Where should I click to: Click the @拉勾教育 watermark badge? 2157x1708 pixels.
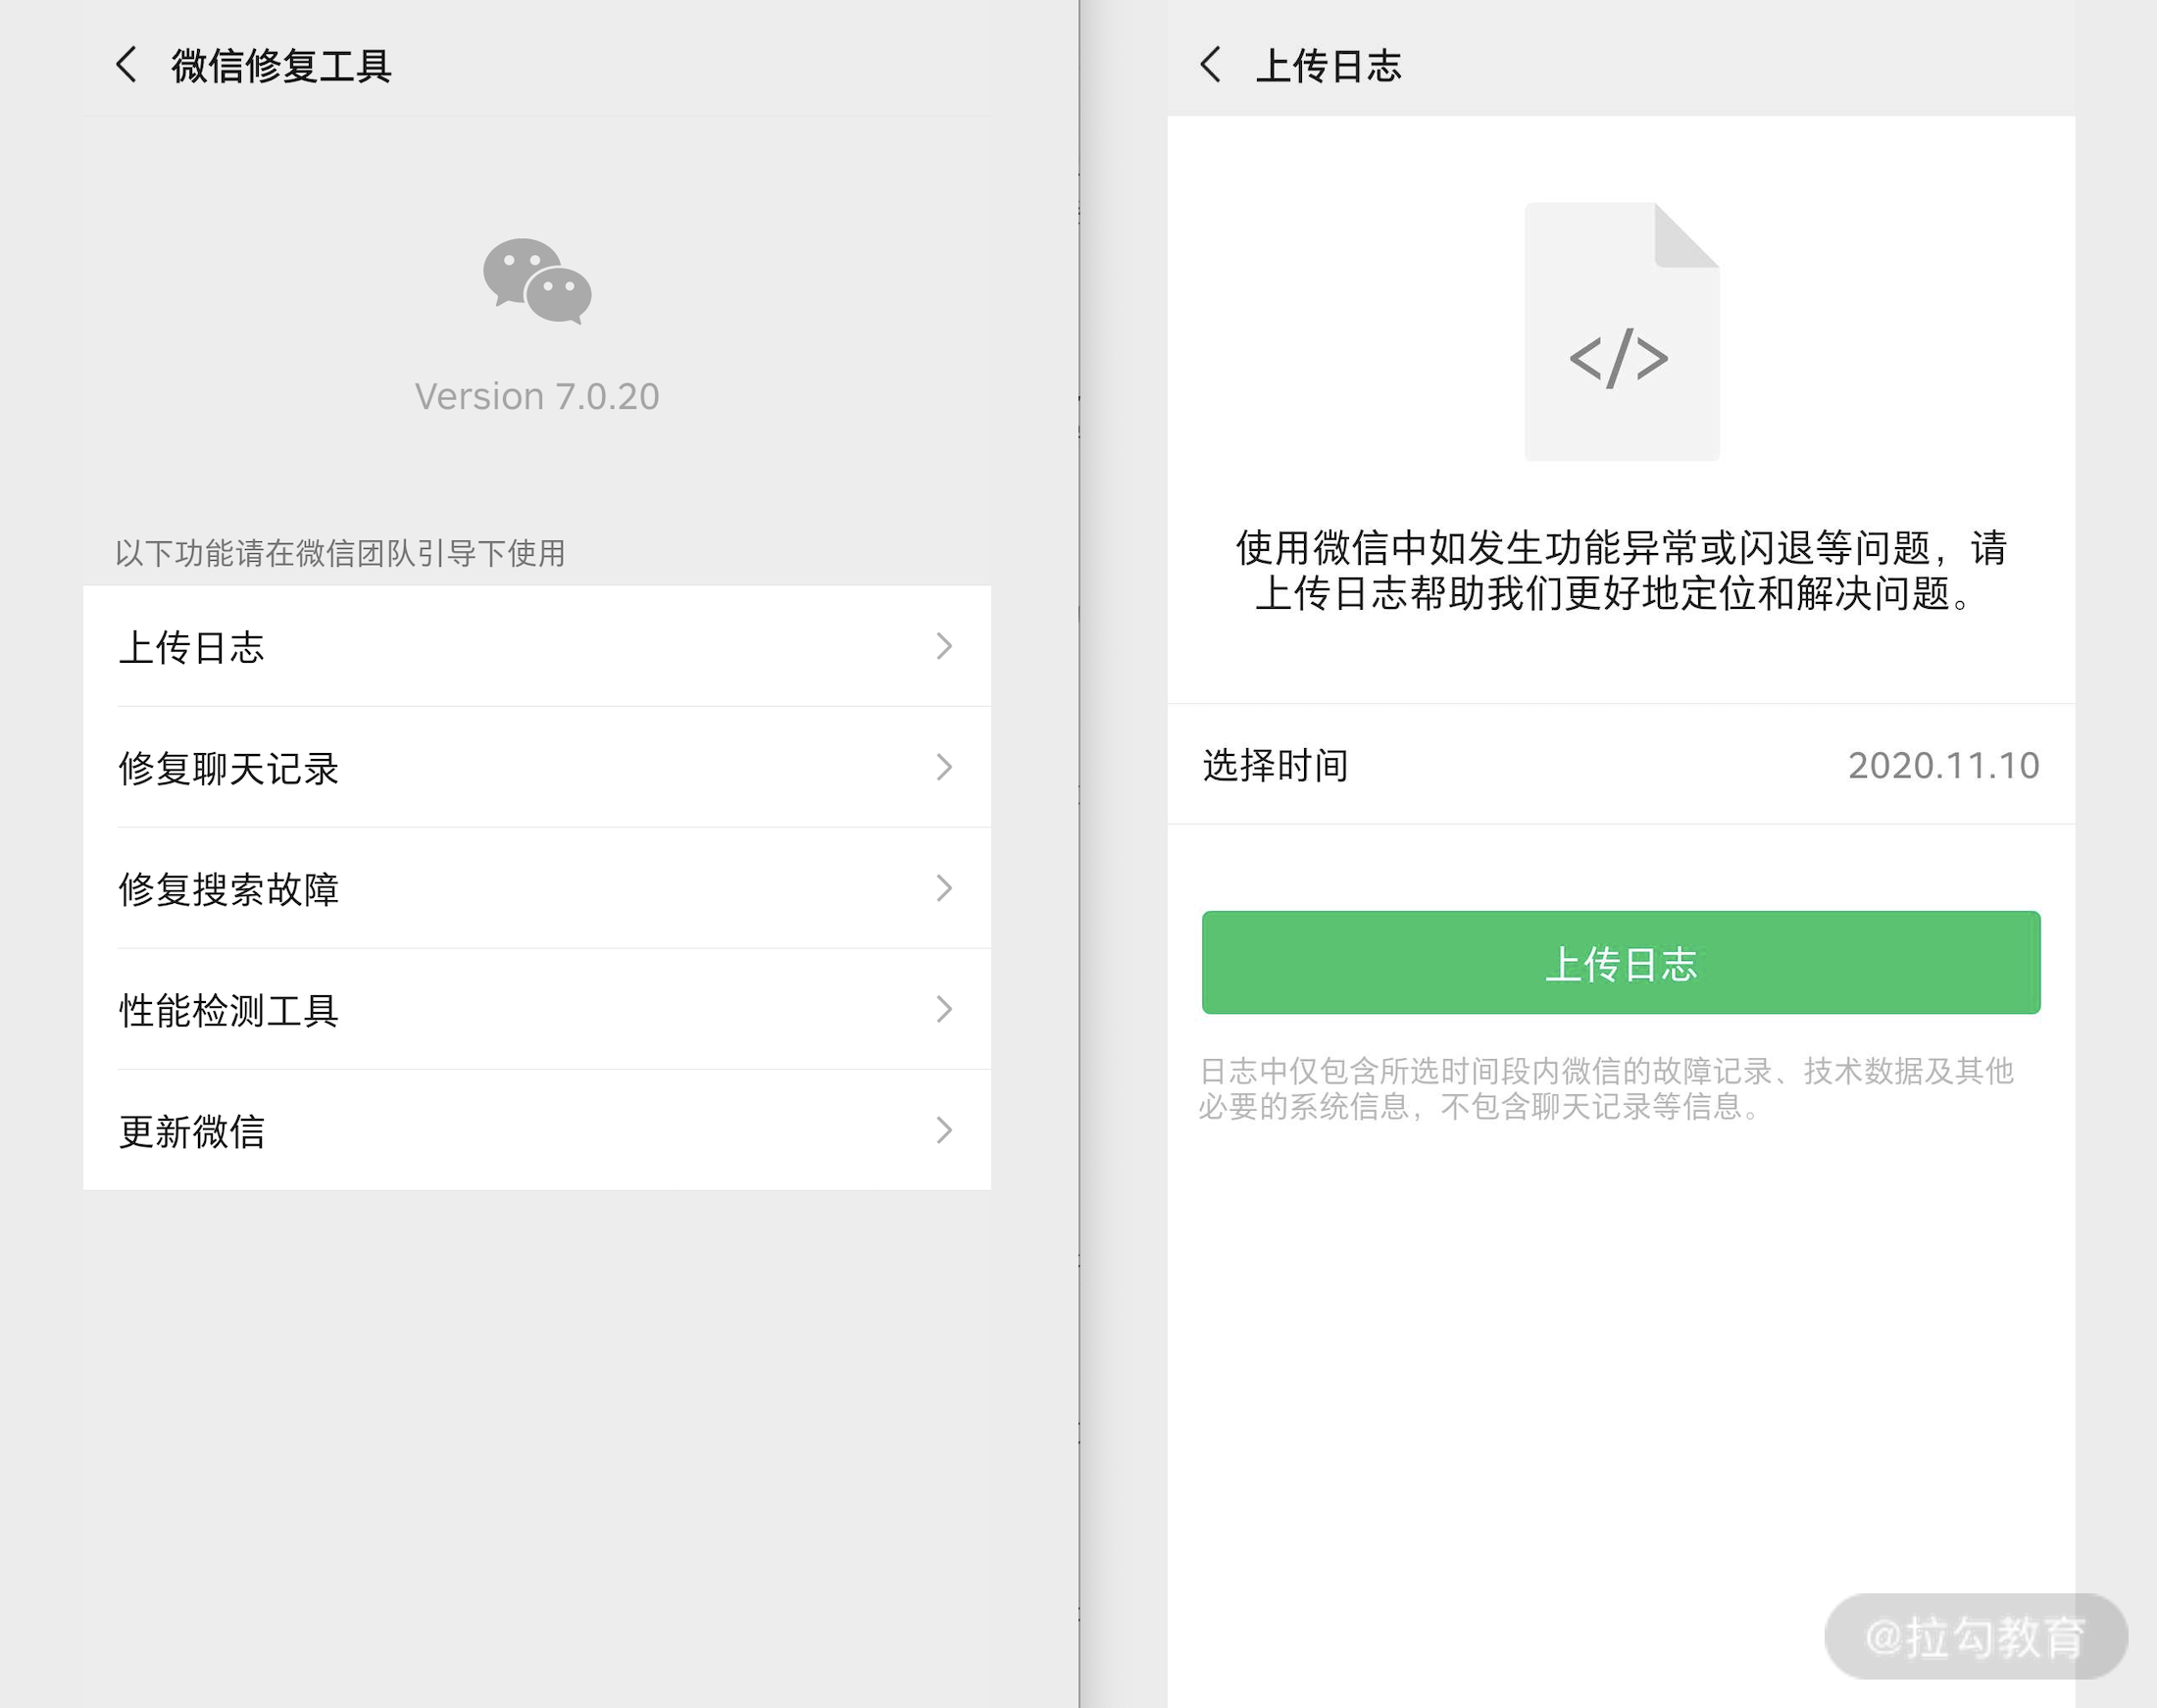(x=1975, y=1637)
